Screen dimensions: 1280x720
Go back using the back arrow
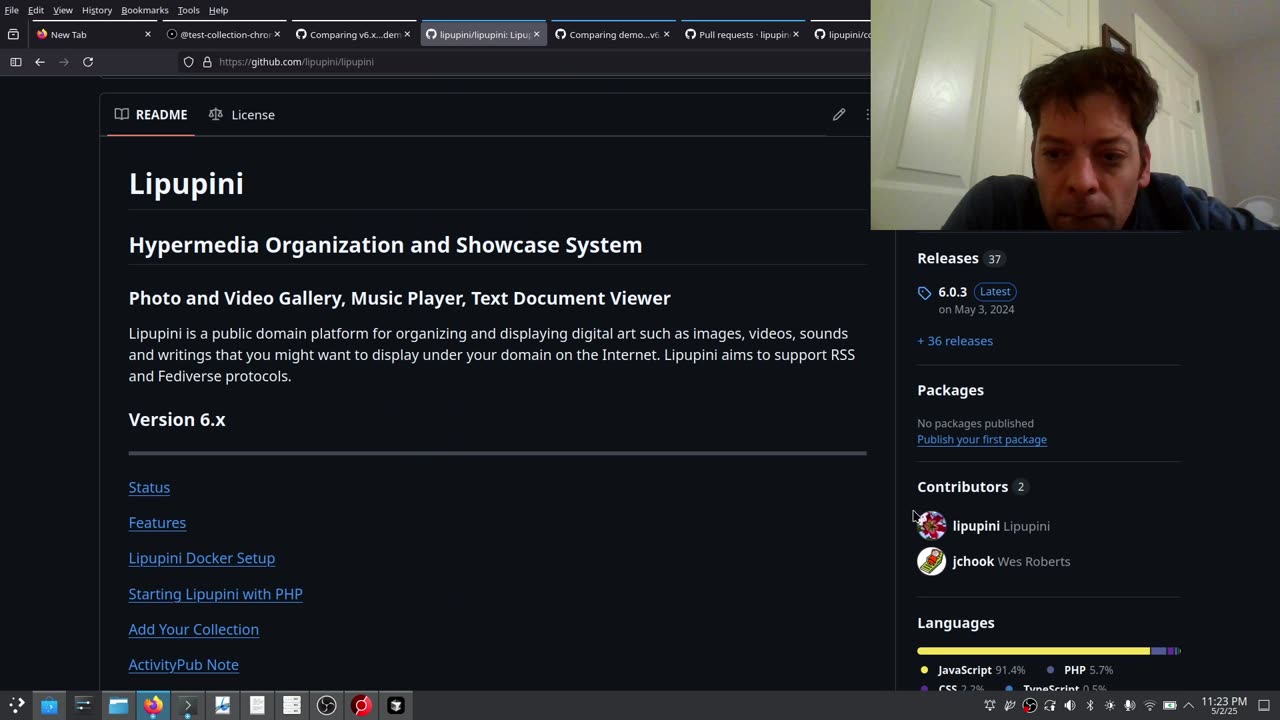tap(40, 62)
